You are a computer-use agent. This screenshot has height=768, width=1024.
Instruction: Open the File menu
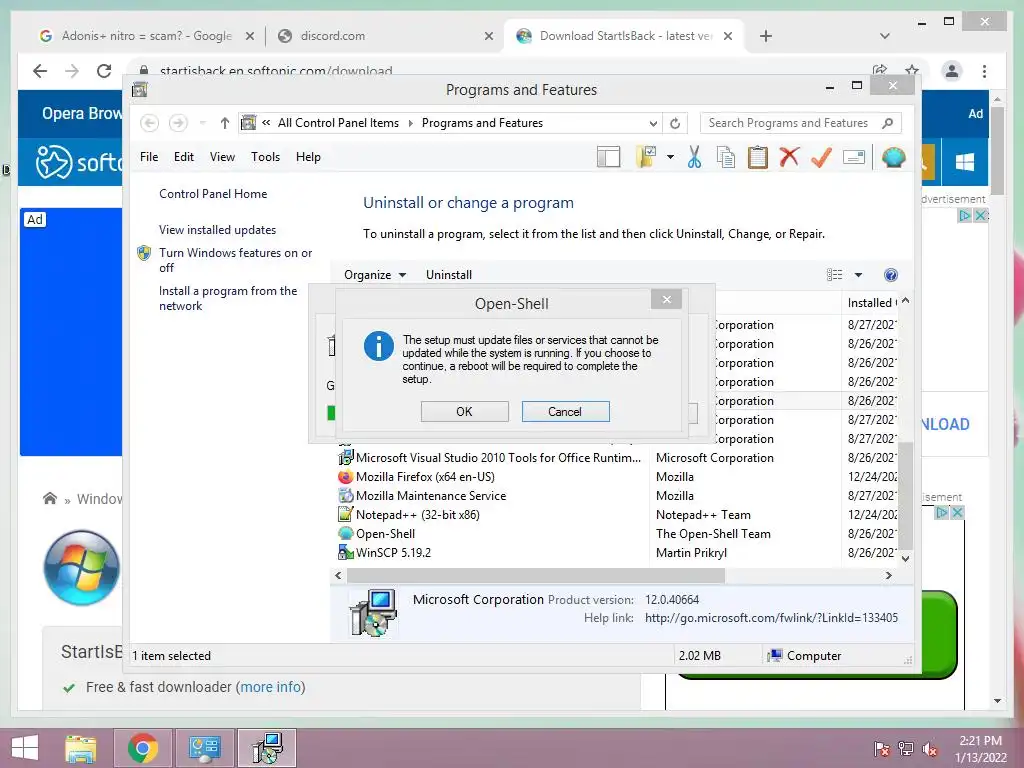[149, 157]
